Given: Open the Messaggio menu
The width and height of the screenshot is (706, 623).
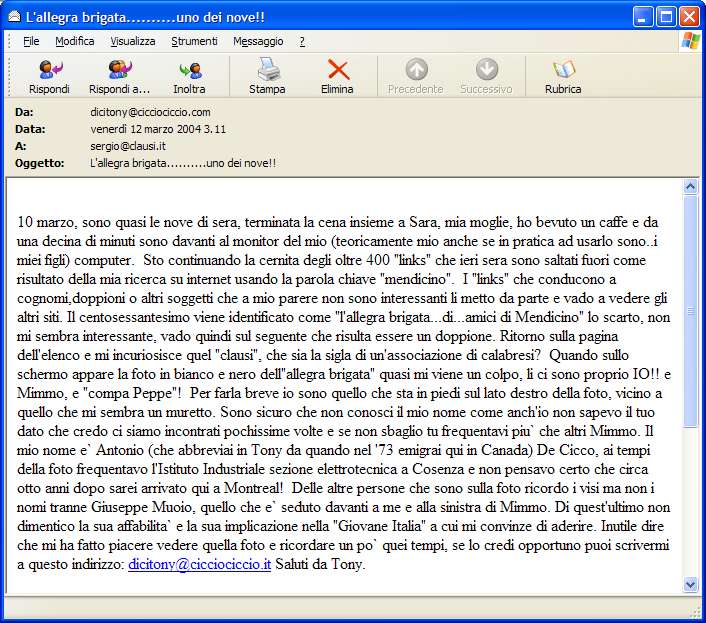Looking at the screenshot, I should (258, 41).
